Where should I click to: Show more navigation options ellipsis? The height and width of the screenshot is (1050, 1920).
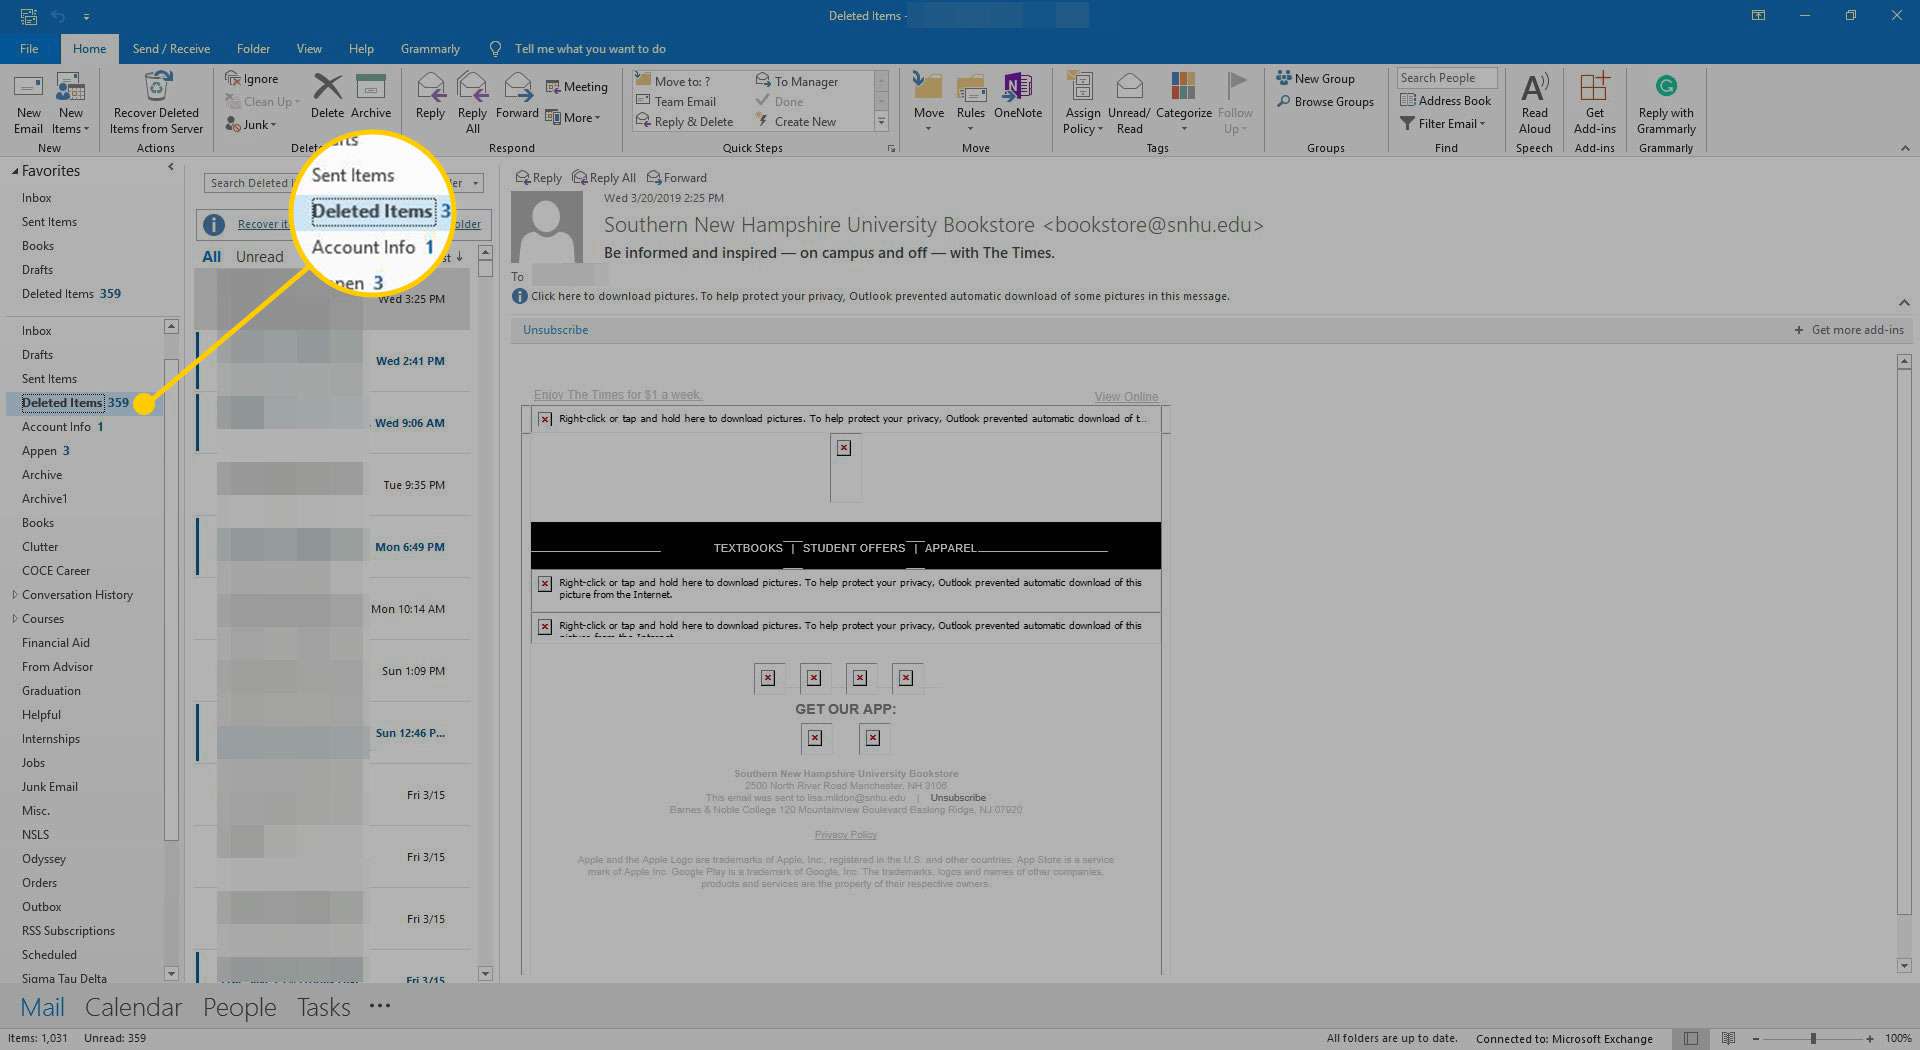click(380, 1006)
